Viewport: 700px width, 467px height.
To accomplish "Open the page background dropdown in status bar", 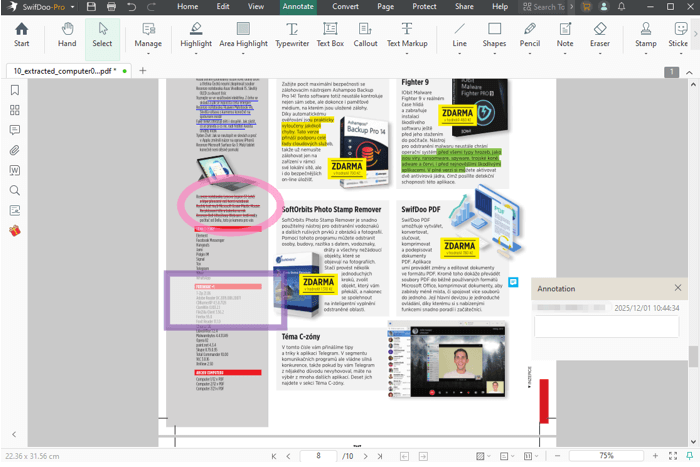I will [483, 456].
